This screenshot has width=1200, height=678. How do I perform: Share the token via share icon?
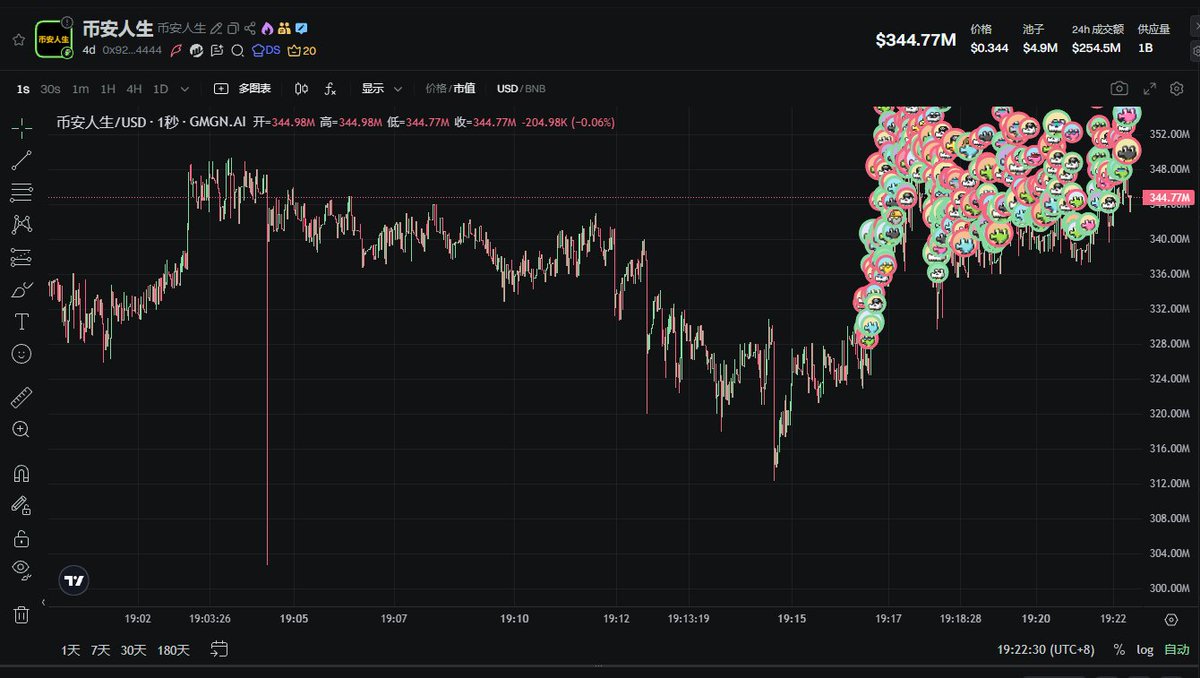coord(250,28)
